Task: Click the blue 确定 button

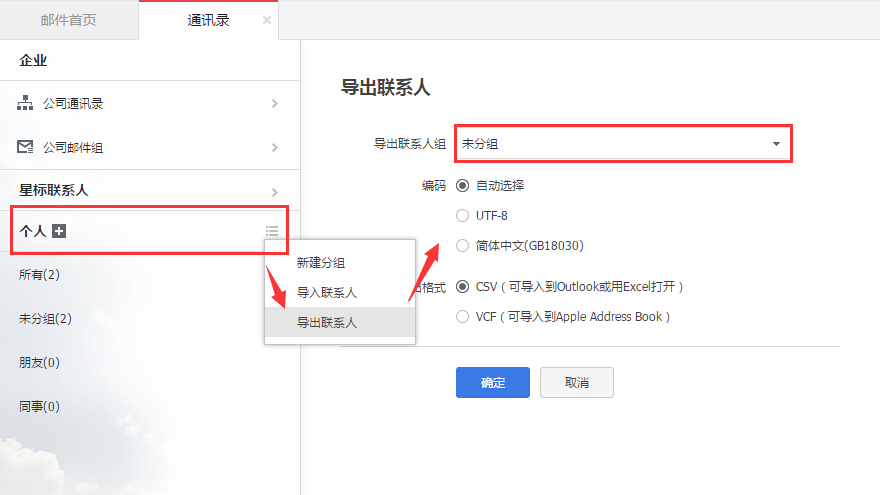Action: click(493, 383)
